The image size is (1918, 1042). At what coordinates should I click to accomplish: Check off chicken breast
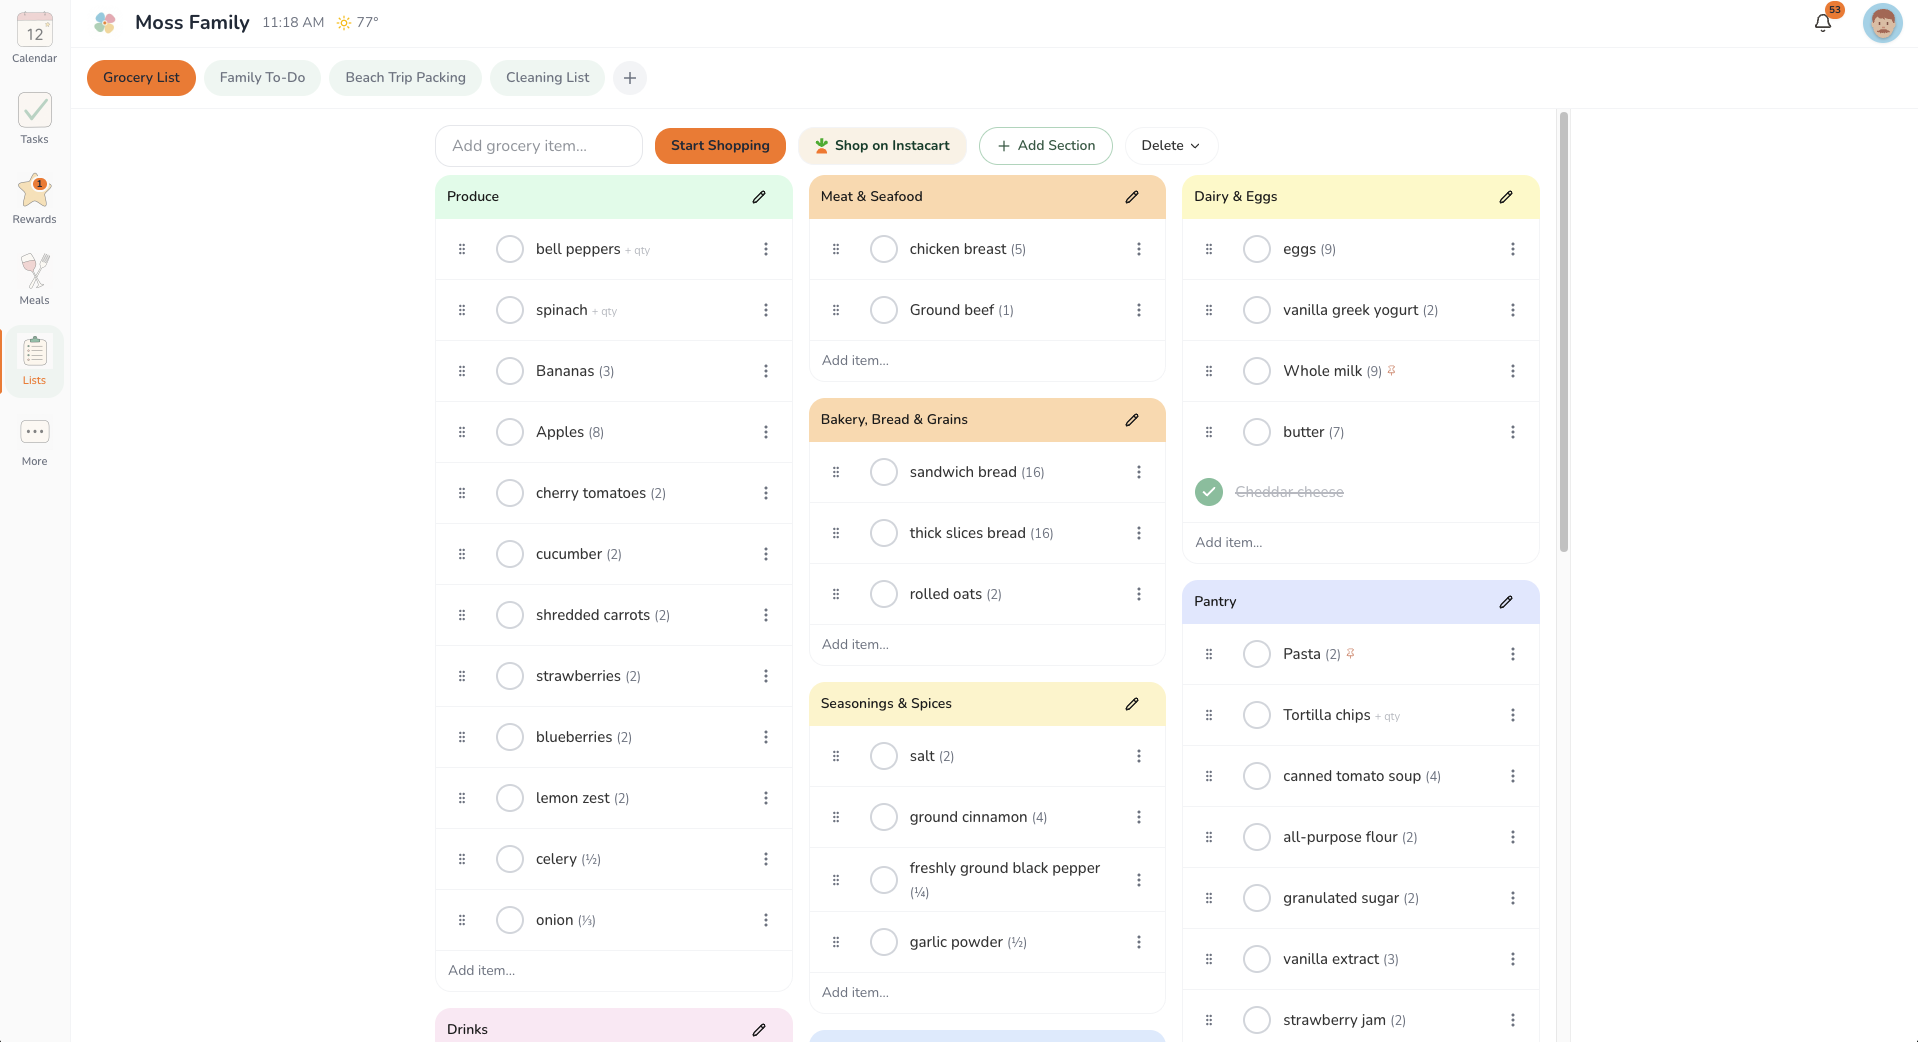point(884,249)
